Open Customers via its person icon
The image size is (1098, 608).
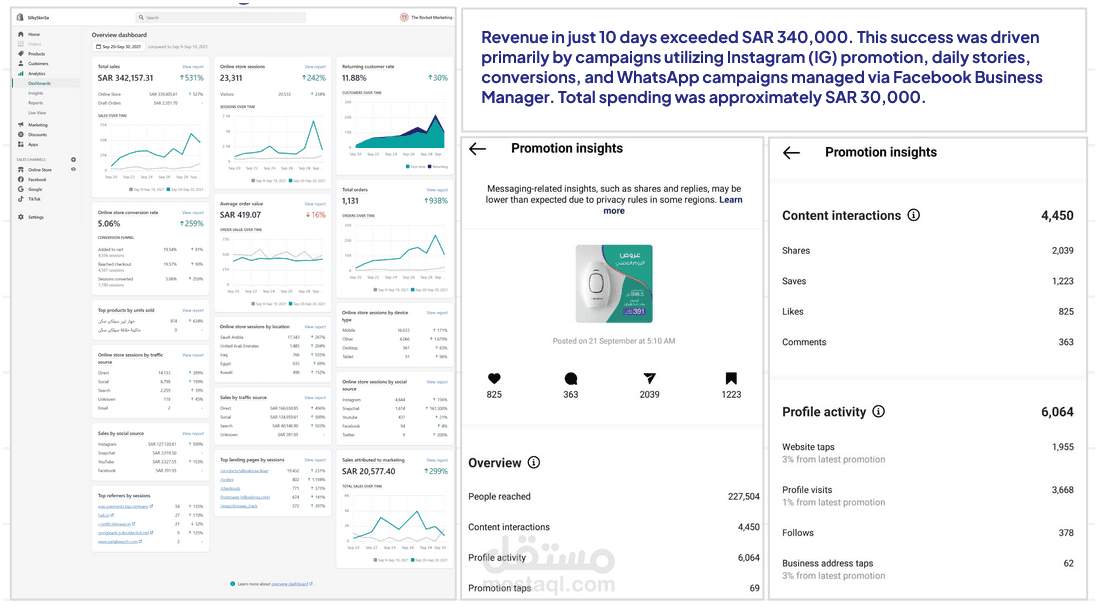[21, 64]
